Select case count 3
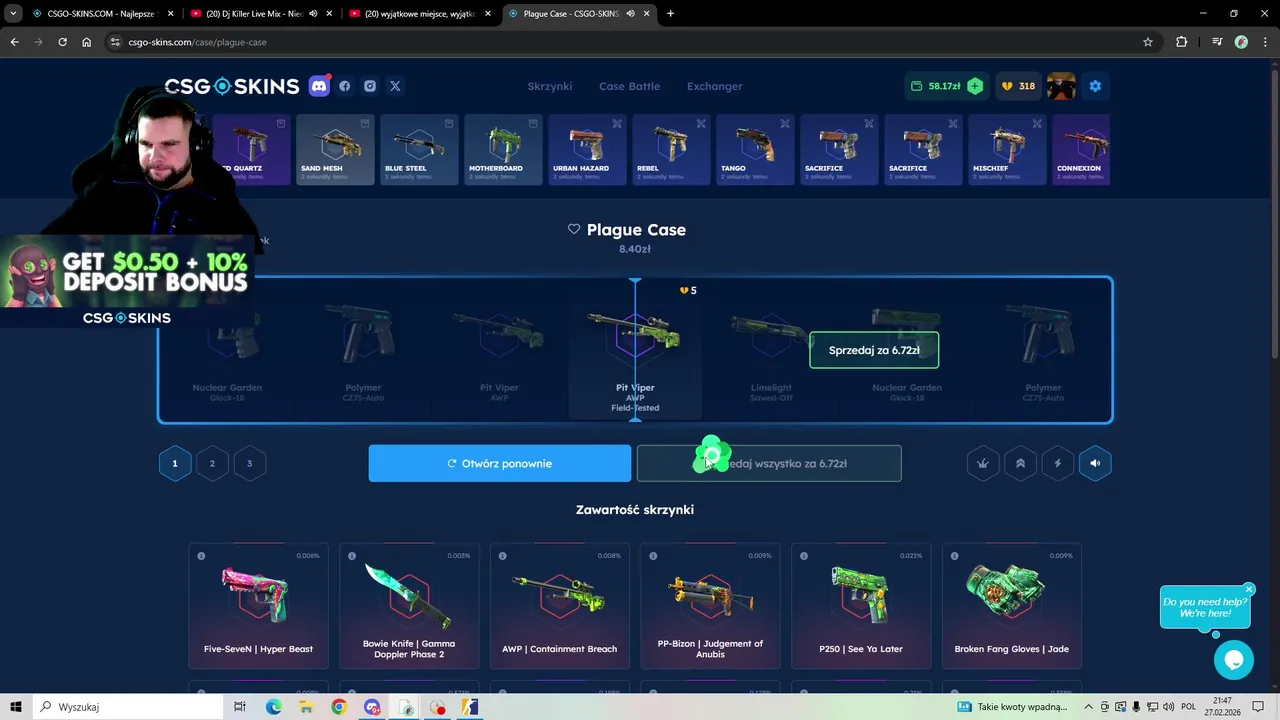Image resolution: width=1280 pixels, height=720 pixels. pyautogui.click(x=250, y=463)
